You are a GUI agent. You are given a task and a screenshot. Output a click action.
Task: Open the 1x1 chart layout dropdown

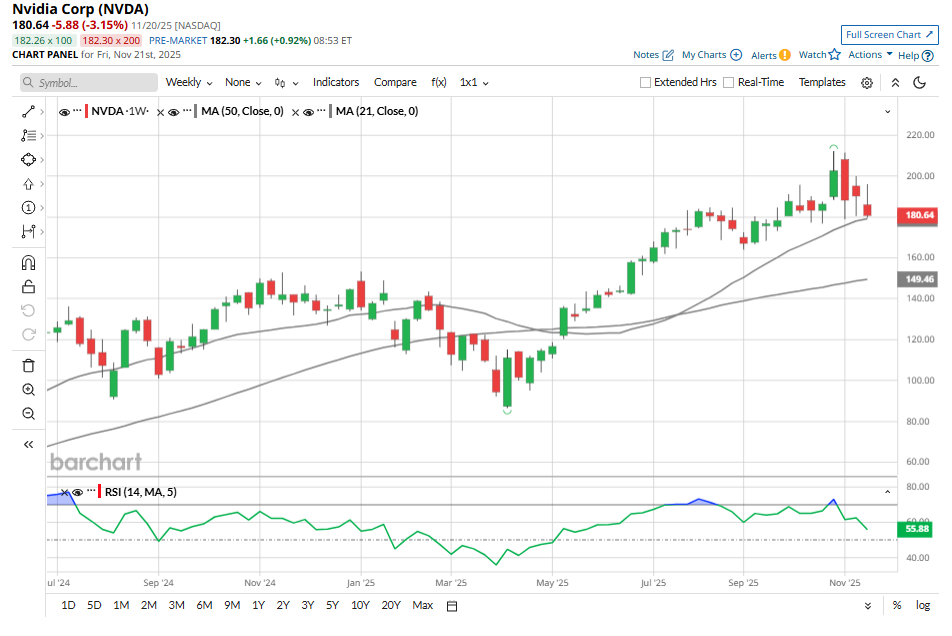point(474,83)
